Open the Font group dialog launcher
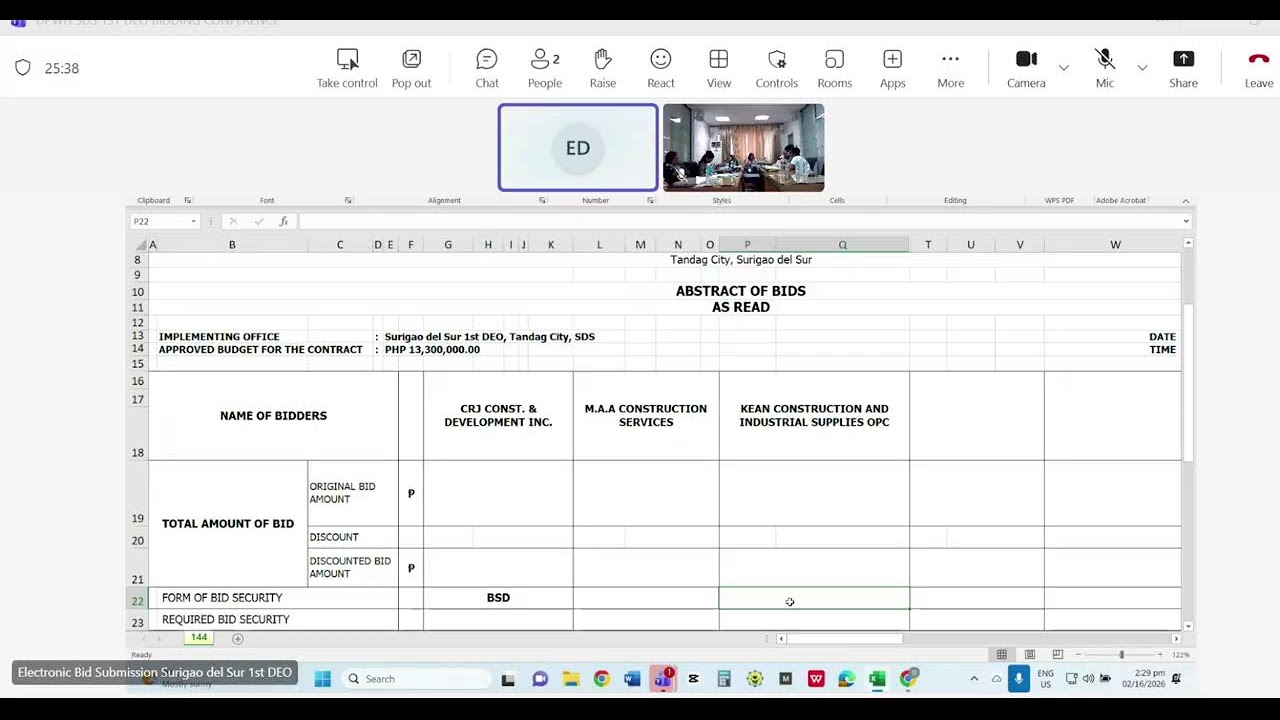The width and height of the screenshot is (1280, 720). (348, 201)
